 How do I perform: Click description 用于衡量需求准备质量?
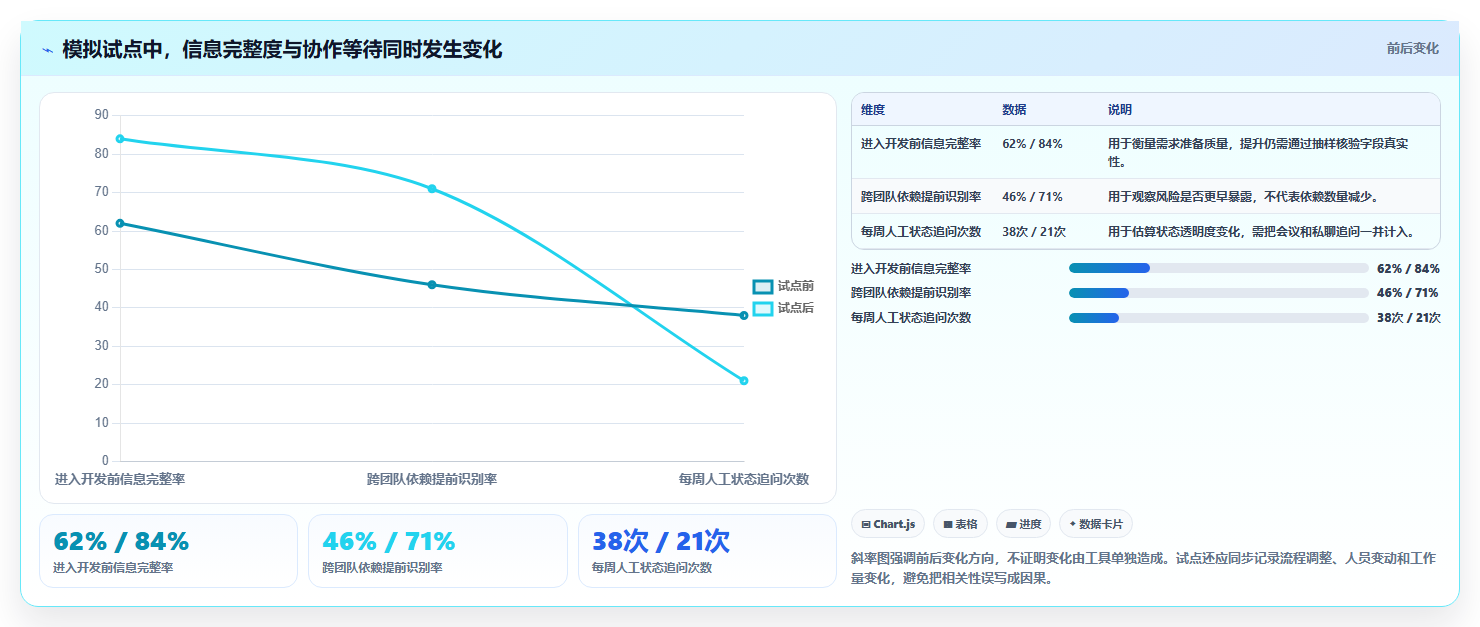(1258, 153)
